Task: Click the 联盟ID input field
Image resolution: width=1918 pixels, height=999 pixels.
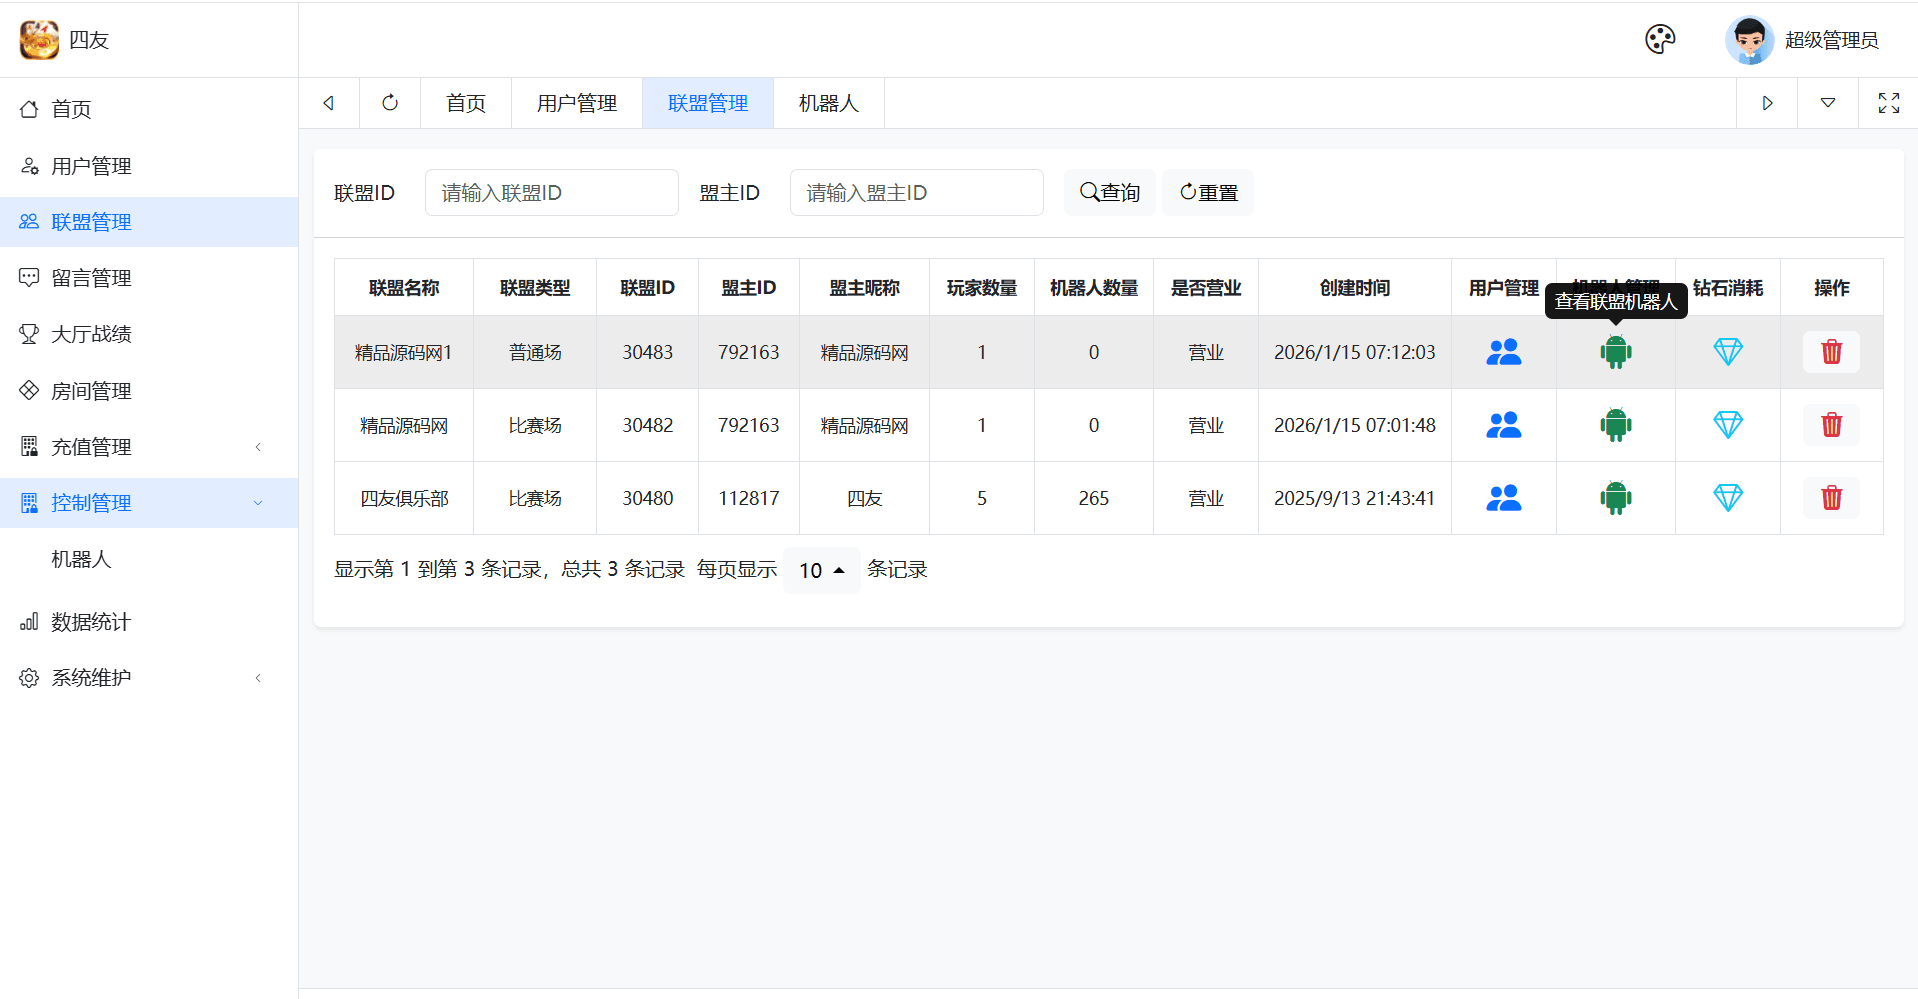Action: point(551,192)
